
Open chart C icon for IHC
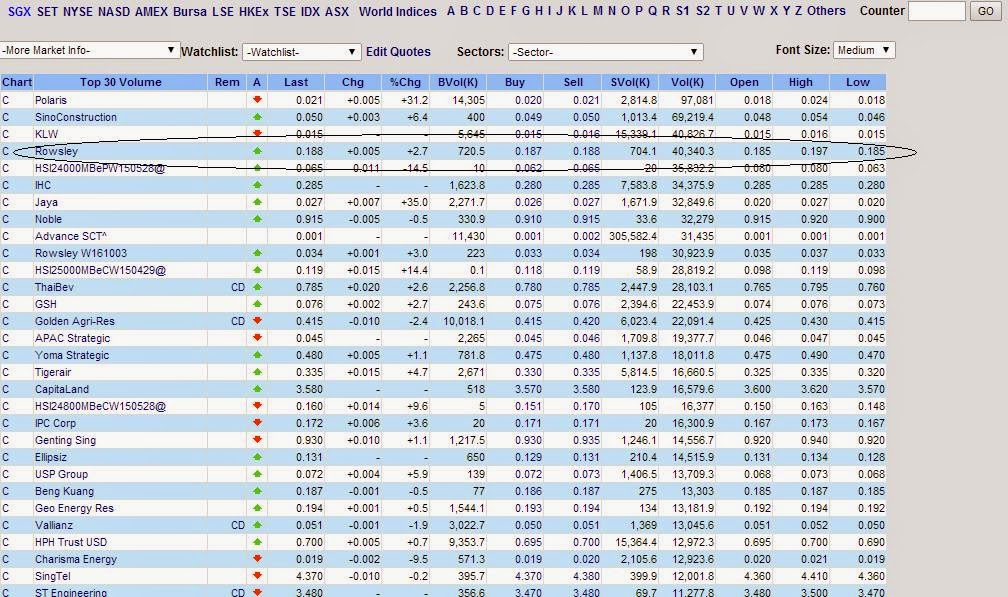pyautogui.click(x=6, y=185)
